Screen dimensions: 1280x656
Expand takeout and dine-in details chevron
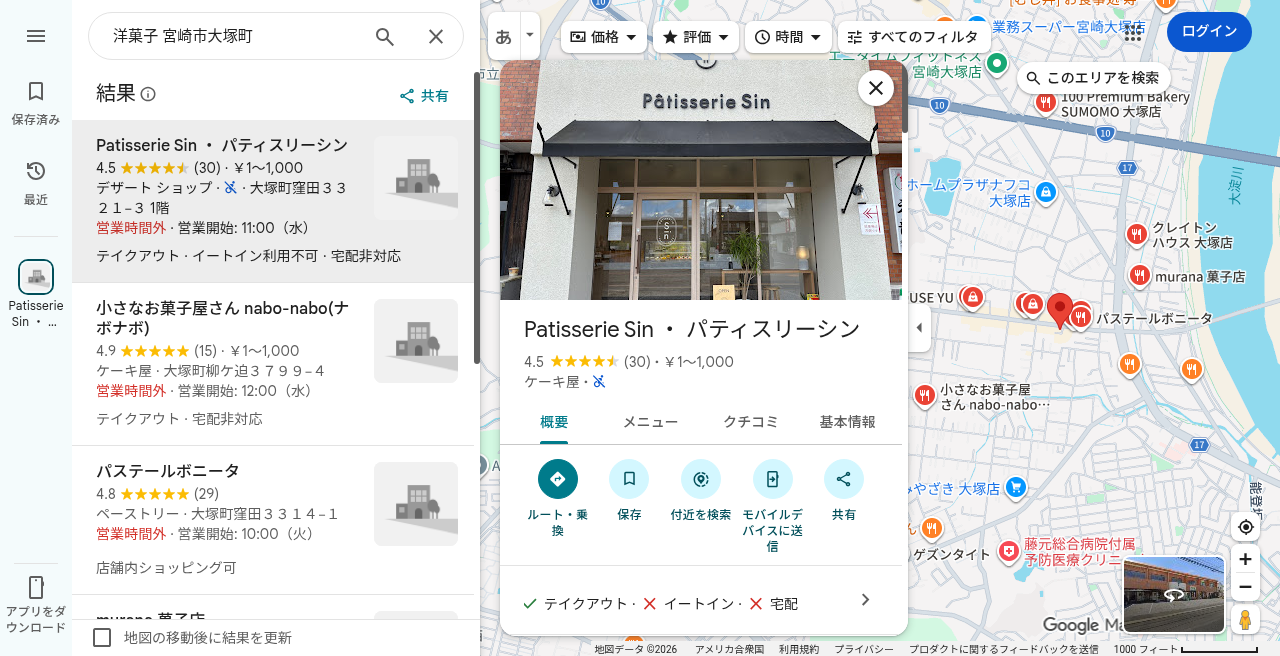866,600
